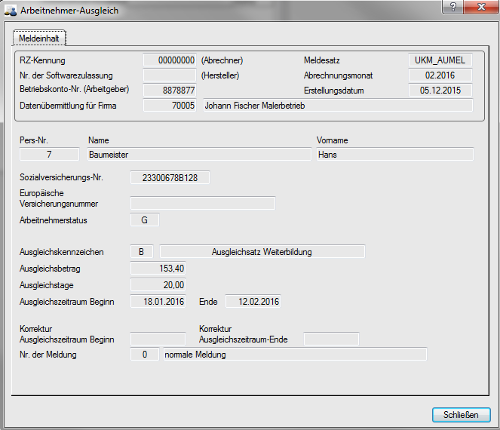This screenshot has width=500, height=430.
Task: Click the Name field Baumeister
Action: click(x=199, y=155)
